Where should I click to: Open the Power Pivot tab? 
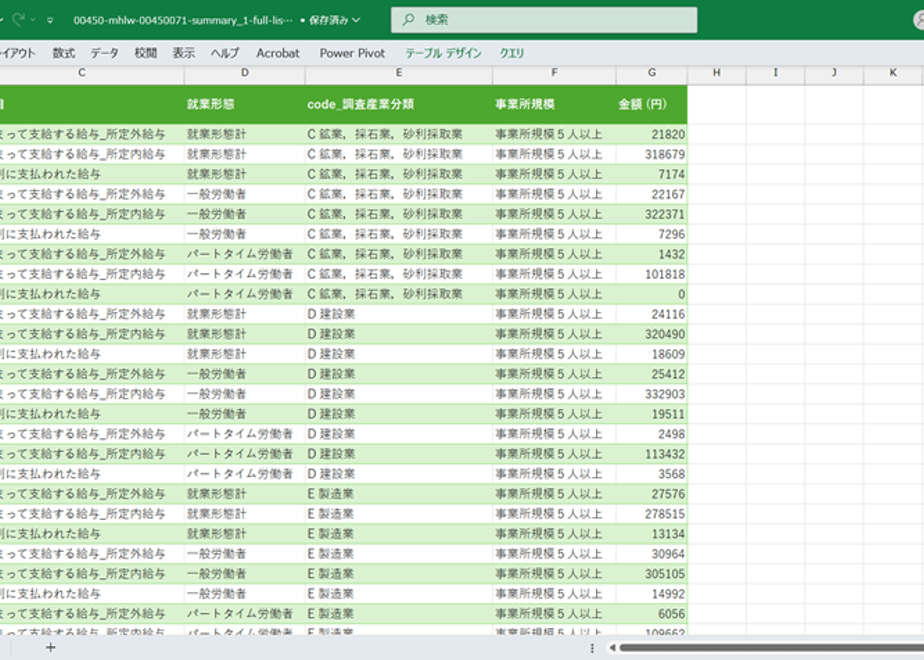(352, 53)
